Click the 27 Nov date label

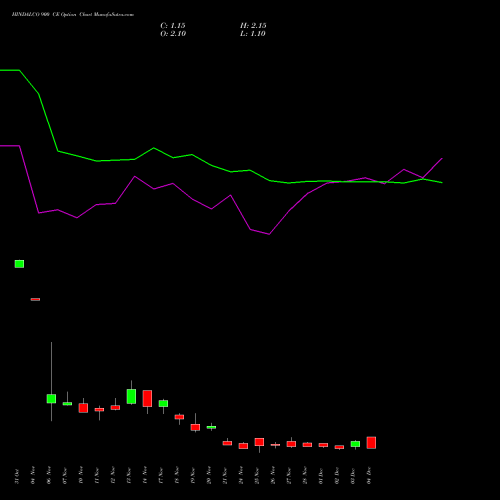289,476
